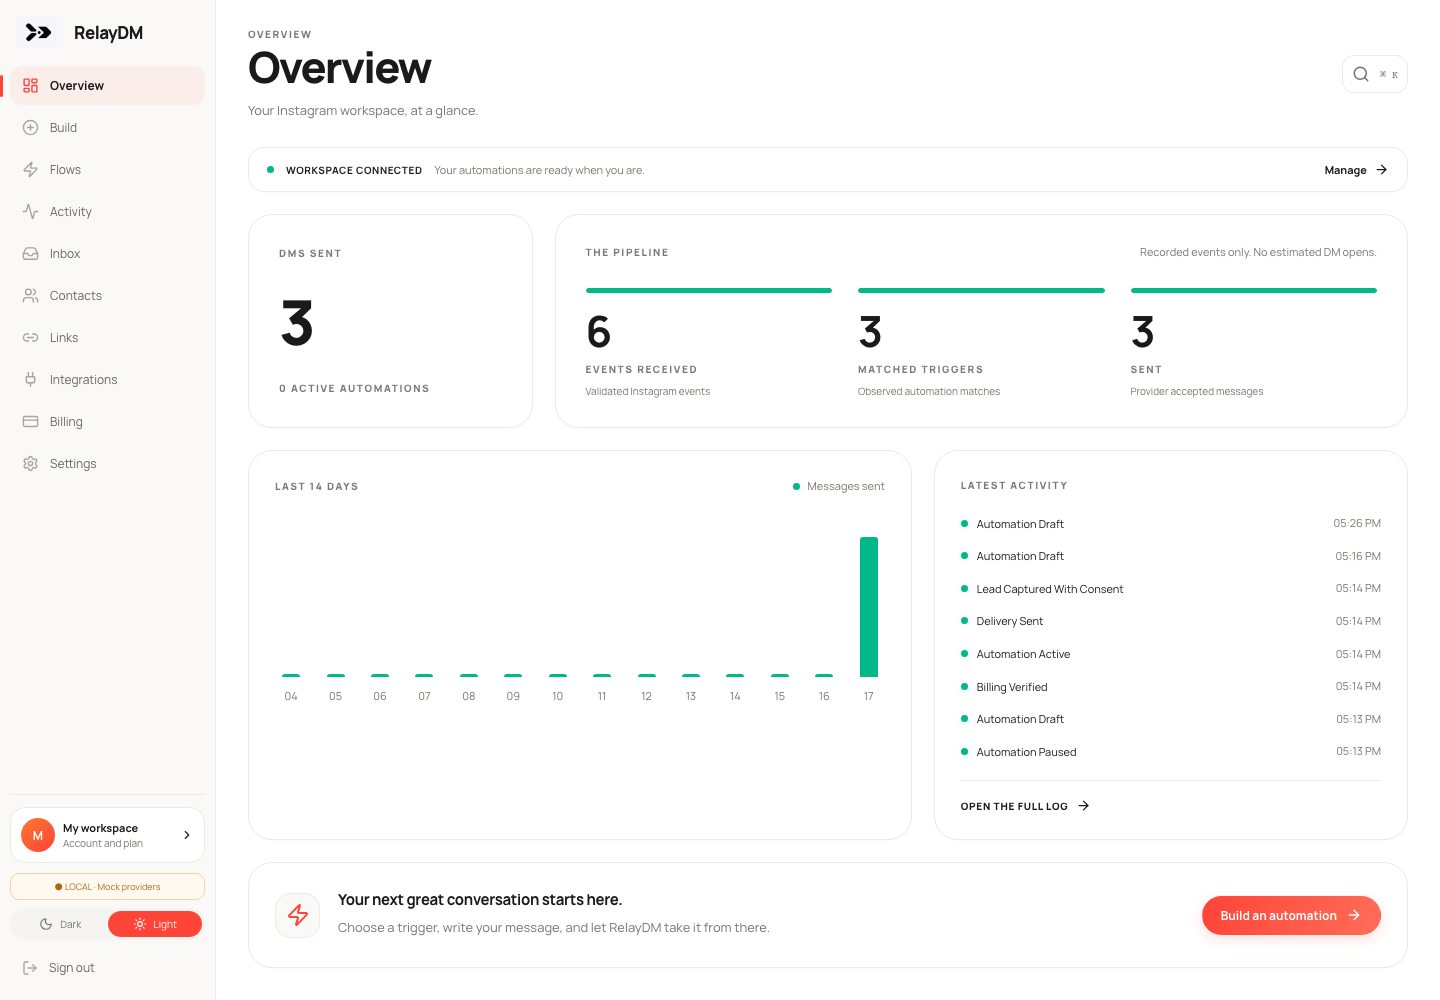Click the M workspace avatar
This screenshot has width=1440, height=1000.
click(38, 835)
